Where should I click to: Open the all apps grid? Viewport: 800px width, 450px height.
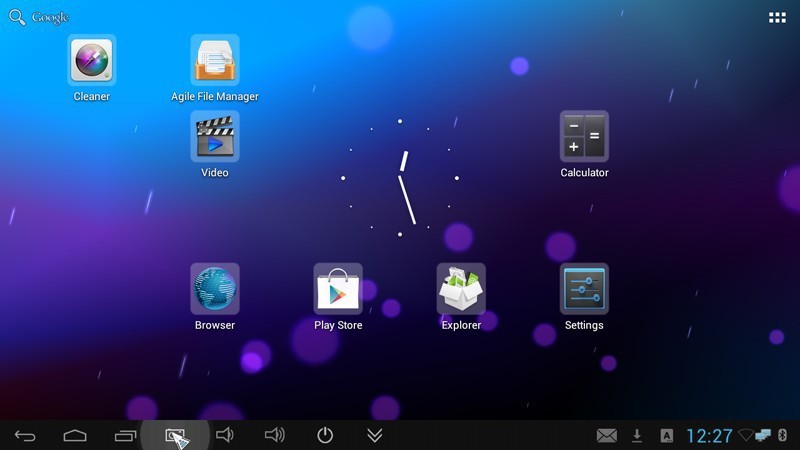777,18
